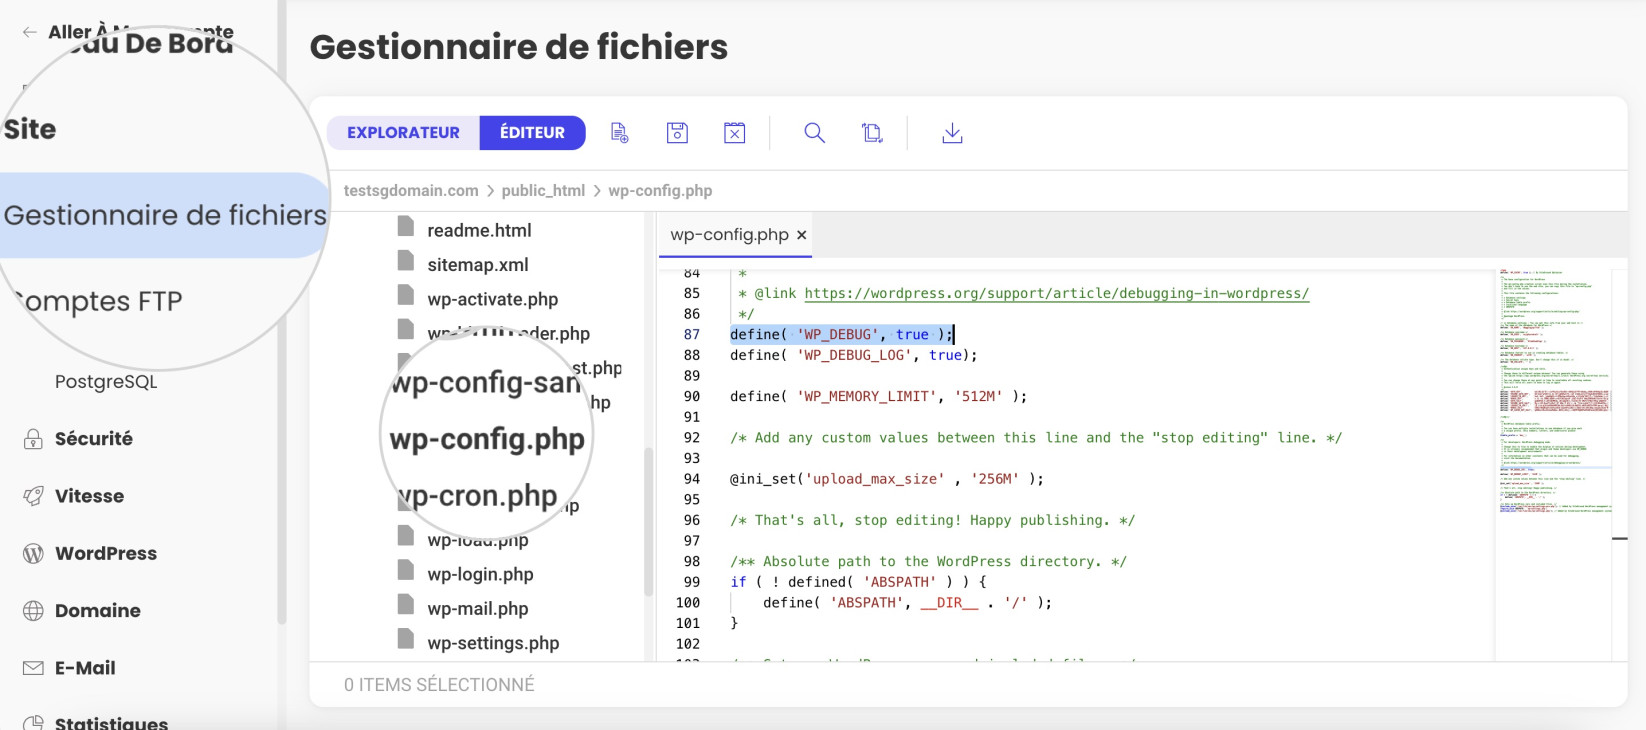
Task: Click the readme.html file icon
Action: pos(405,227)
